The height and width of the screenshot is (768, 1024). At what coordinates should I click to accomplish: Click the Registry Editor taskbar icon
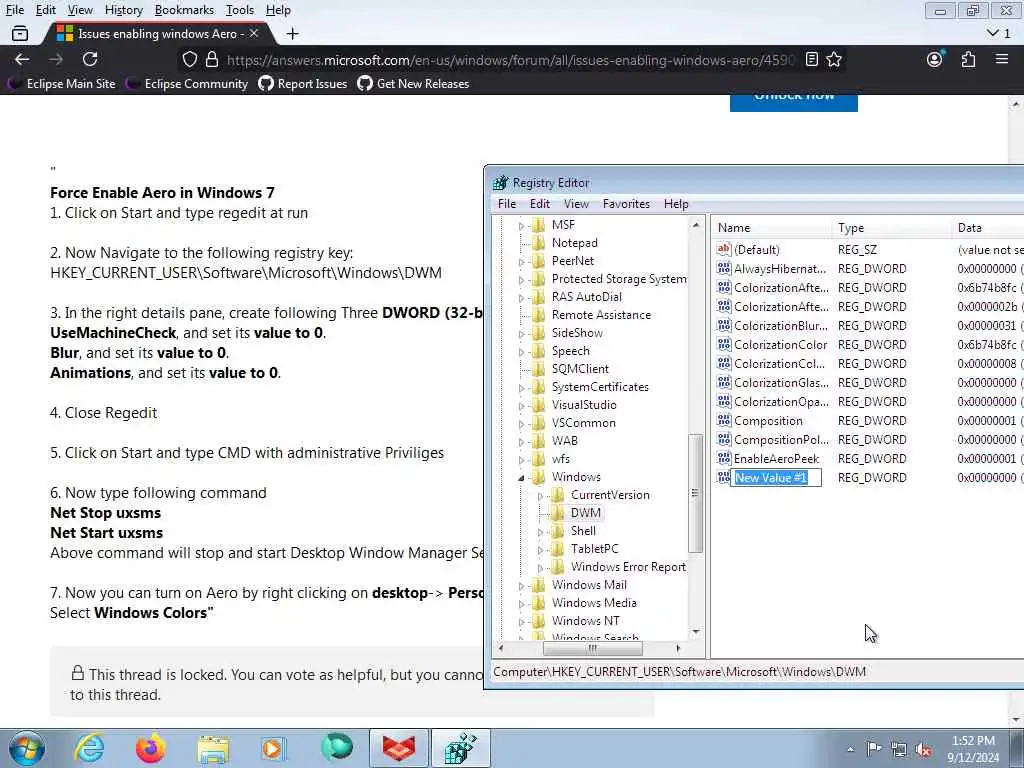[460, 748]
